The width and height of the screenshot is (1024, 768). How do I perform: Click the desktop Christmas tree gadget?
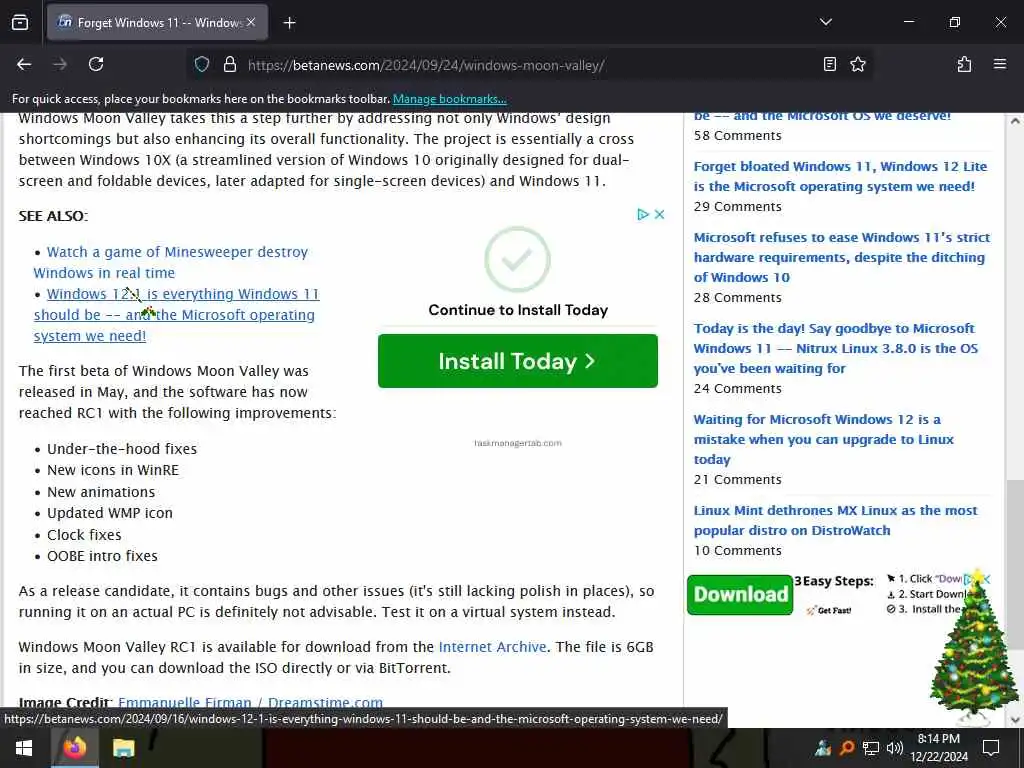973,647
